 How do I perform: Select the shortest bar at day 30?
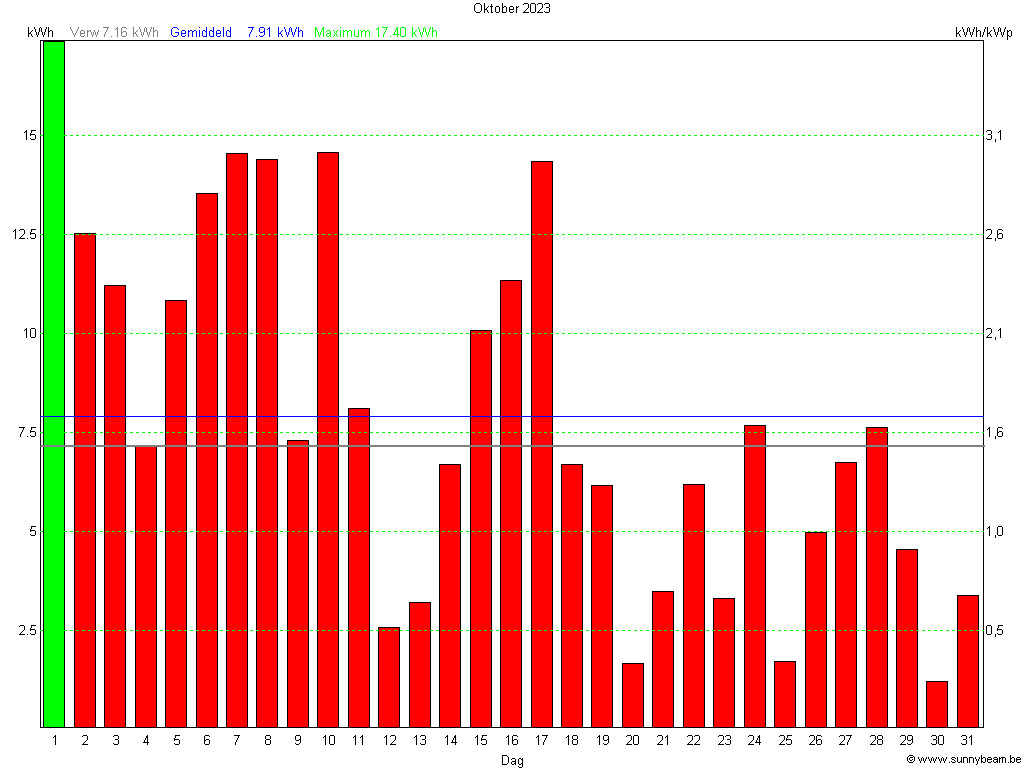click(937, 704)
